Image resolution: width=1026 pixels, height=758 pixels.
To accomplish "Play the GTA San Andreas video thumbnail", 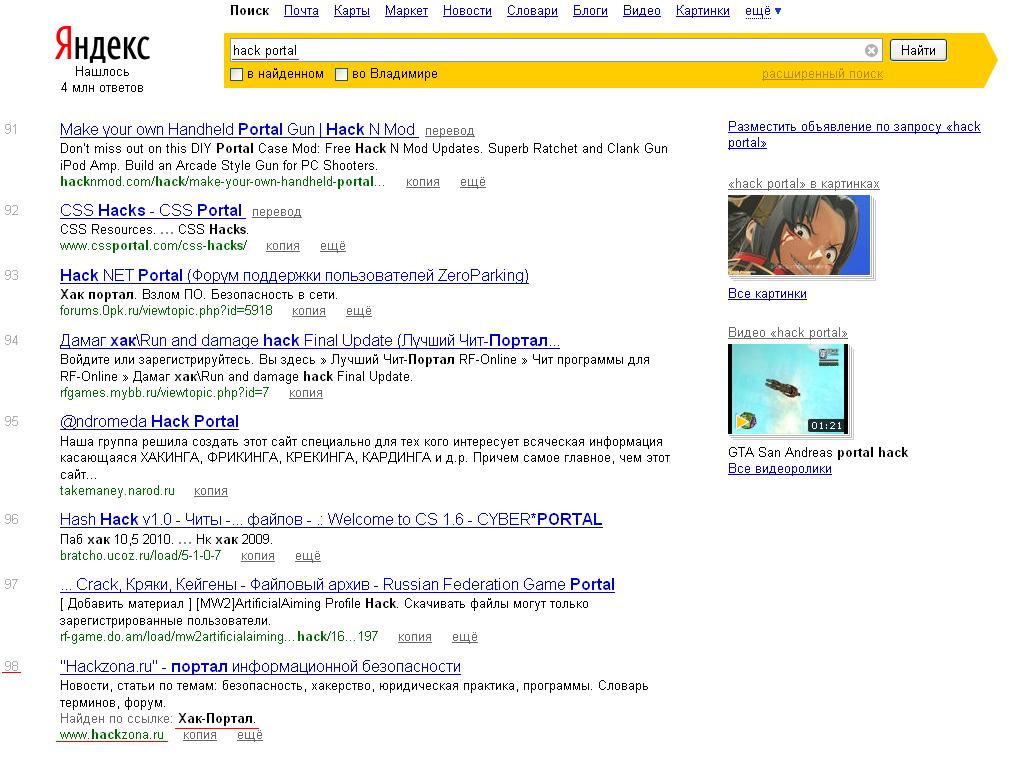I will tap(788, 389).
